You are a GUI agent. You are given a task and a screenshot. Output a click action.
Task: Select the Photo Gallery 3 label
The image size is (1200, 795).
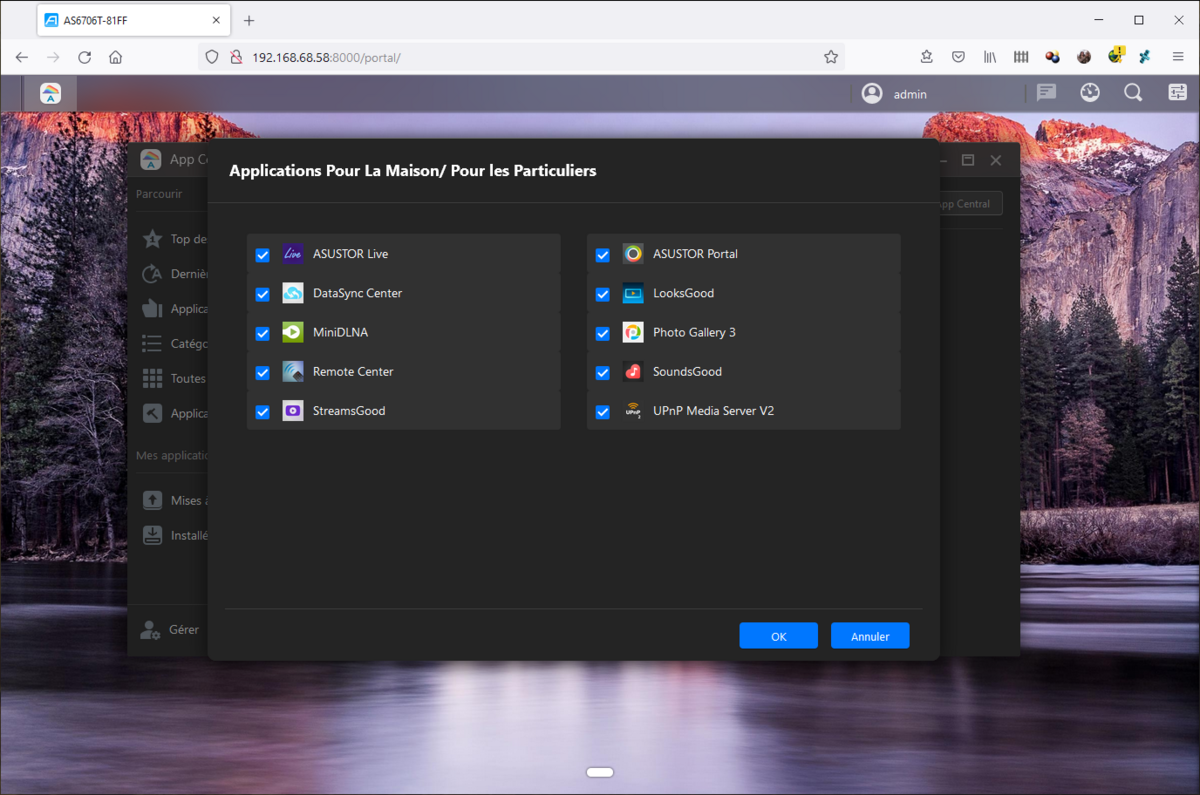tap(694, 332)
